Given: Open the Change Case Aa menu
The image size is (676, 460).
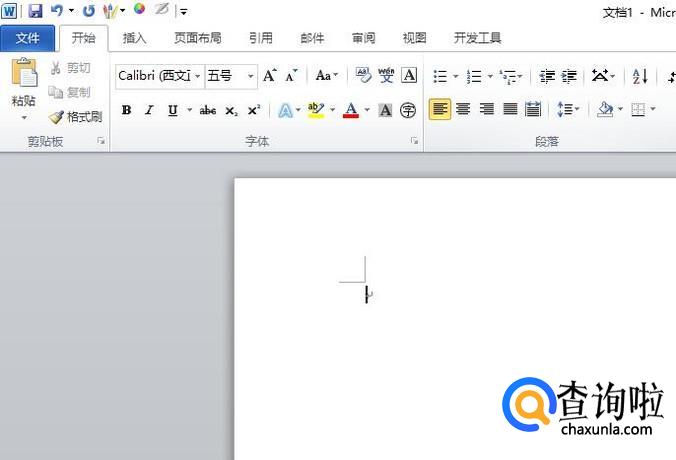Looking at the screenshot, I should click(326, 75).
